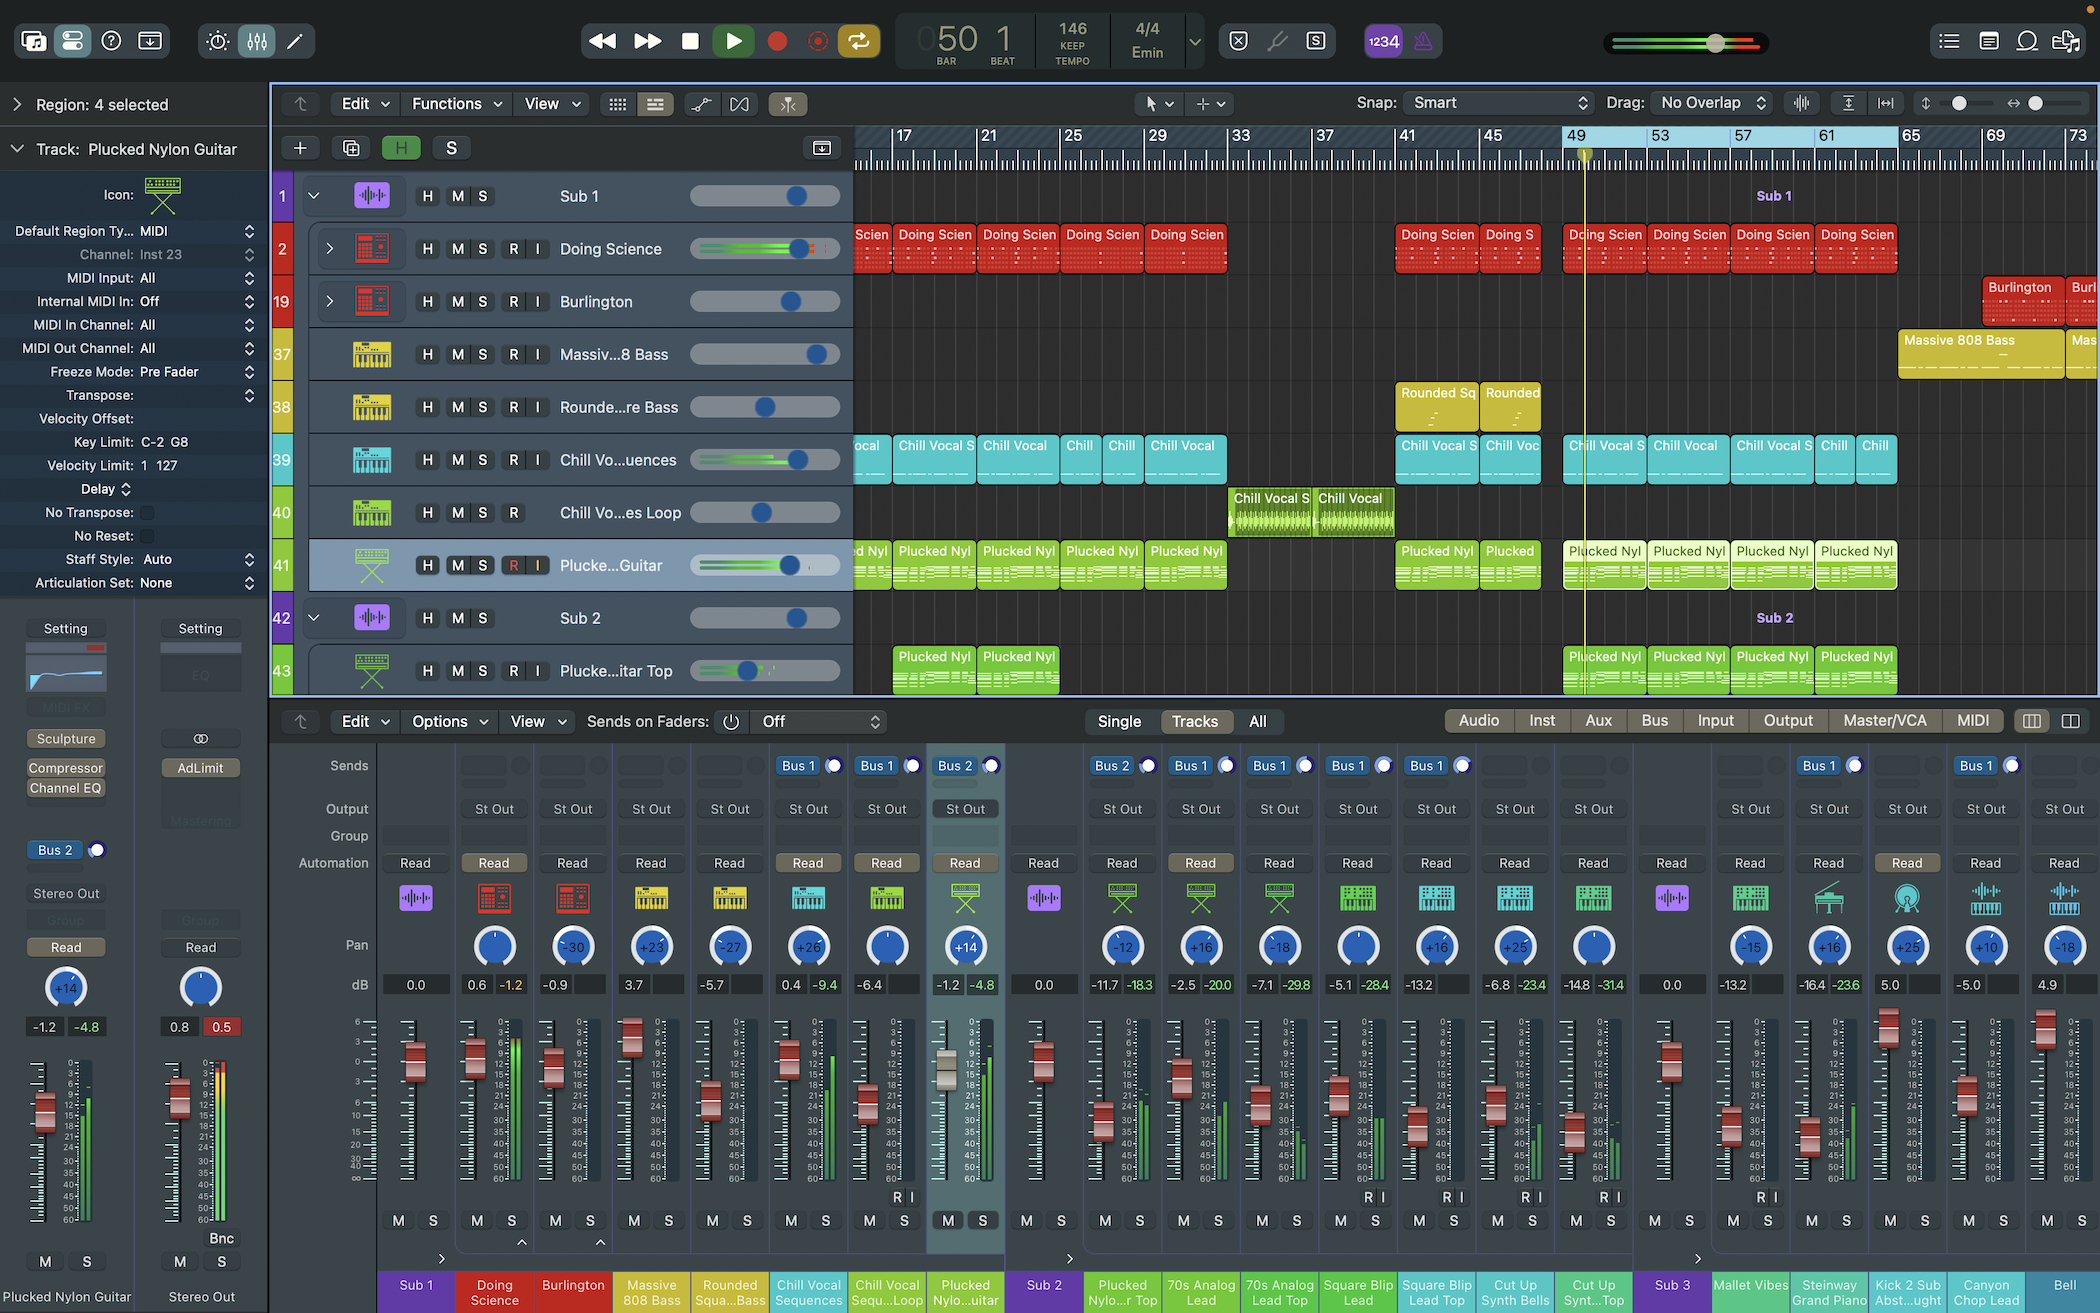Image resolution: width=2100 pixels, height=1313 pixels.
Task: Open the Snap Smart dropdown
Action: click(x=1497, y=103)
